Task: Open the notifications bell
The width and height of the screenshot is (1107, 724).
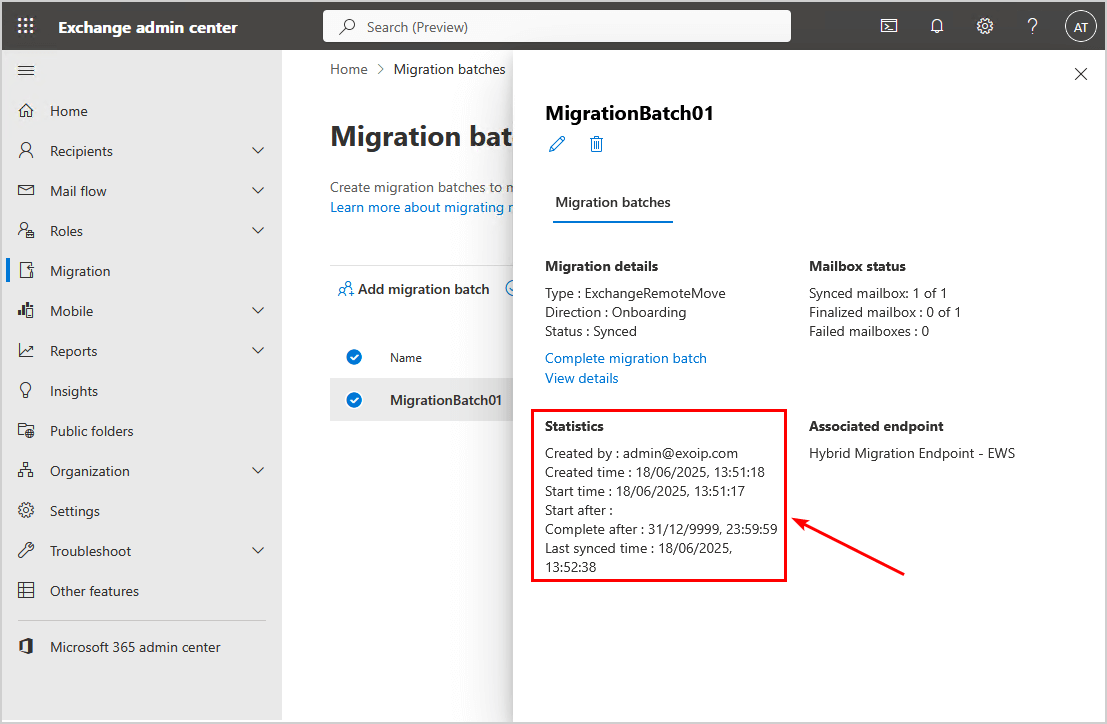Action: click(937, 27)
